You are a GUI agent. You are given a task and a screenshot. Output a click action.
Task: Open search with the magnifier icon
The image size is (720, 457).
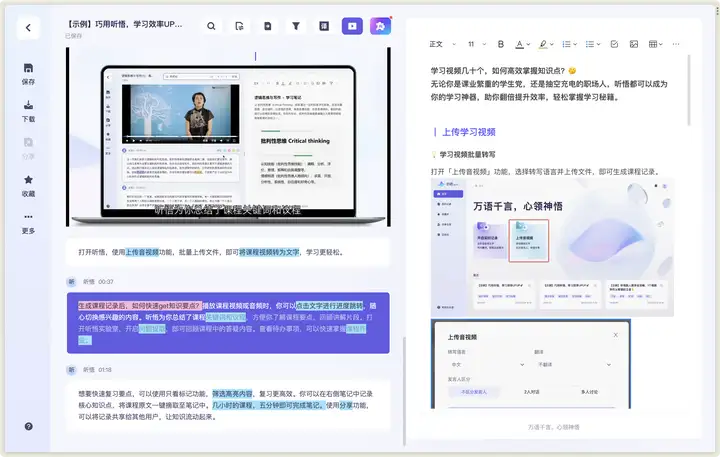[x=211, y=26]
